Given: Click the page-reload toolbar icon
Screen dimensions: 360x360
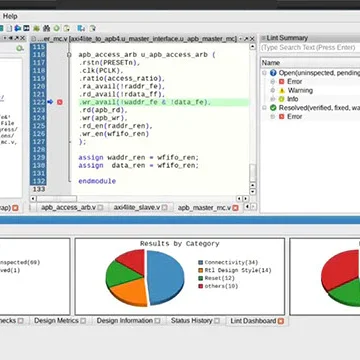Looking at the screenshot, I should [66, 28].
